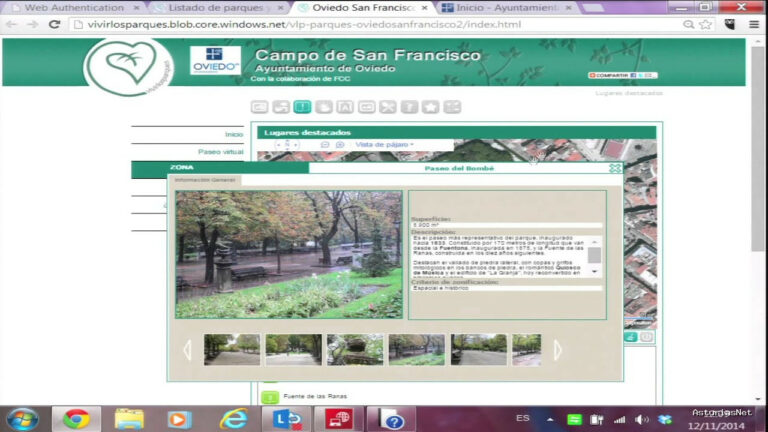Screen dimensions: 768x432
Task: Open a new browser tab
Action: (593, 8)
